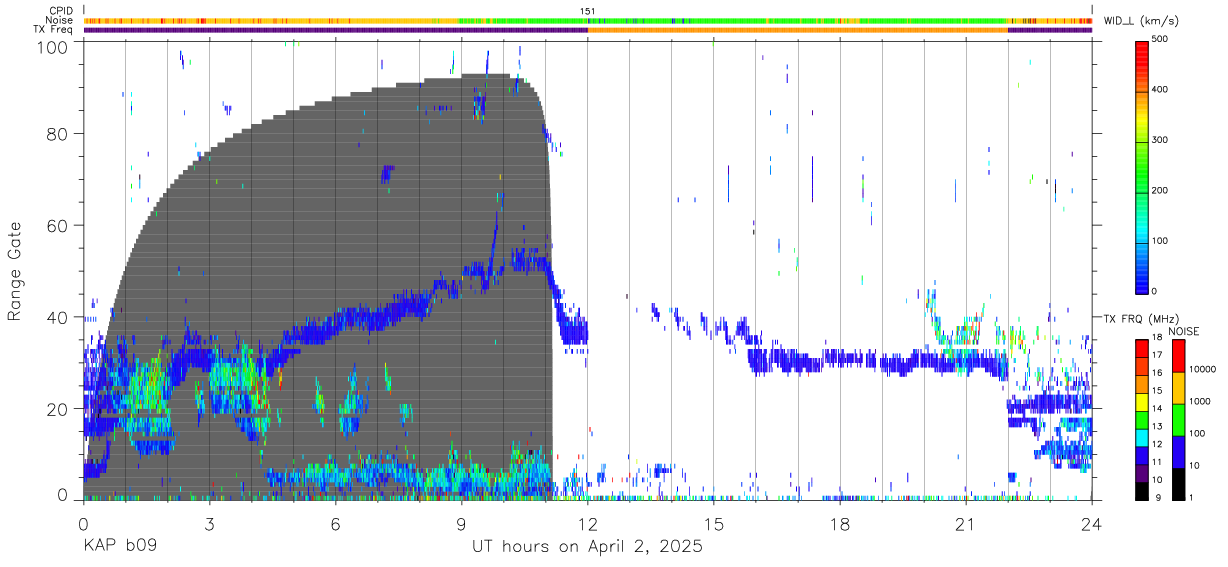Click x-axis tick label "3"
This screenshot has width=1228, height=567.
pyautogui.click(x=209, y=524)
